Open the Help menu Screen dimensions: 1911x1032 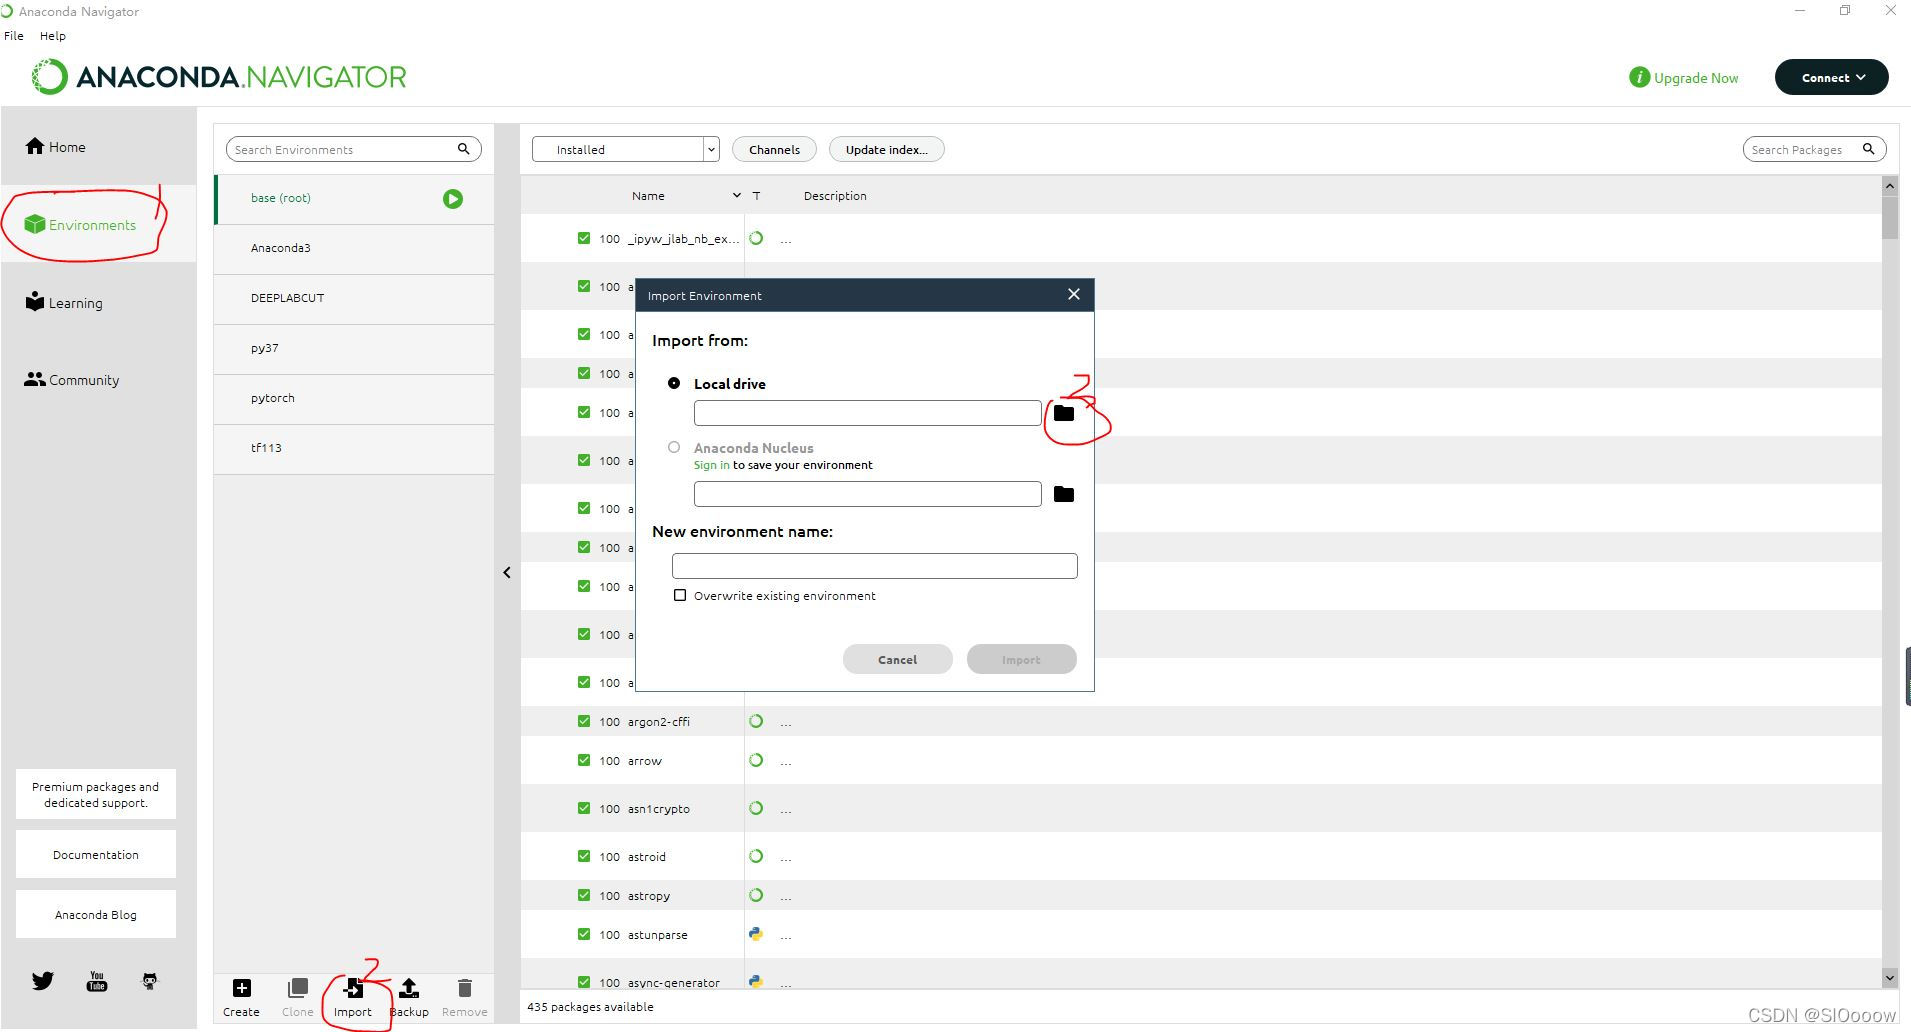(53, 36)
